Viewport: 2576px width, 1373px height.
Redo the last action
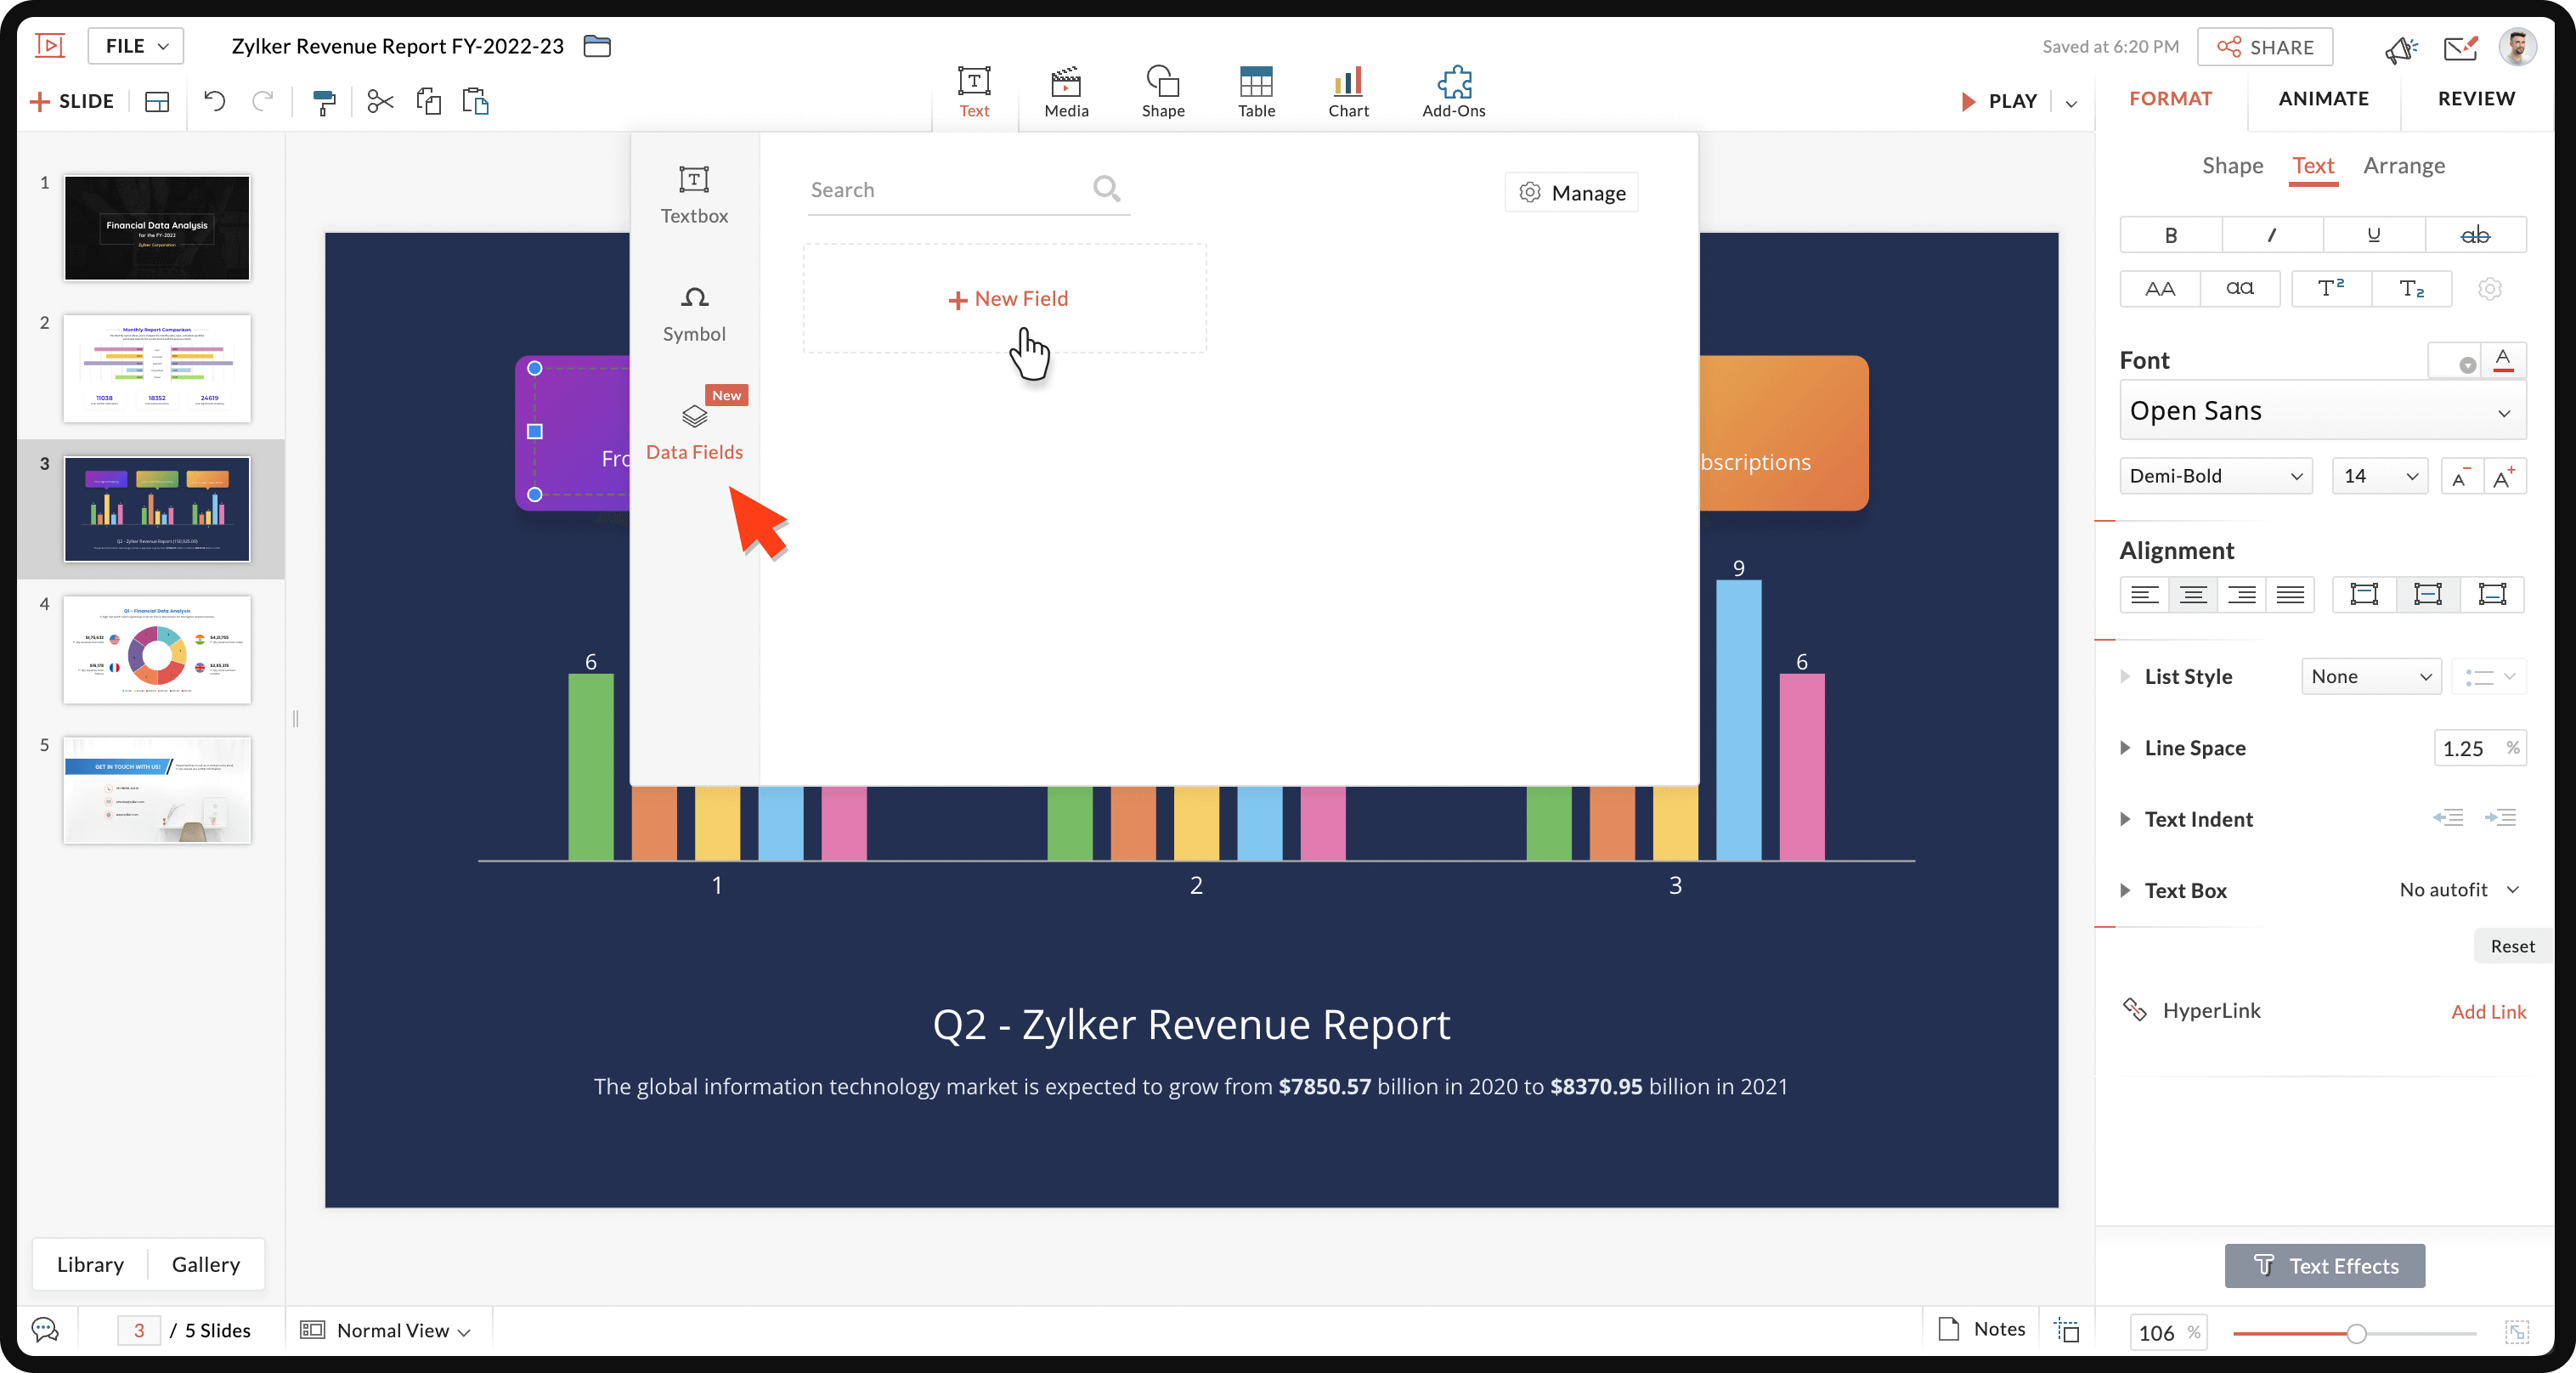[x=262, y=101]
